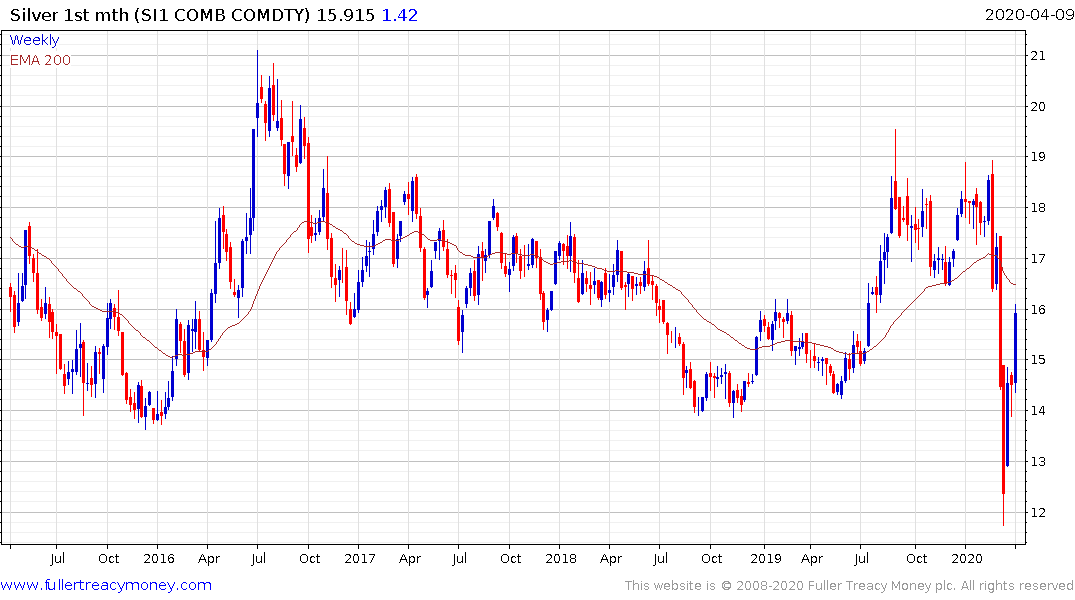This screenshot has height=600, width=1075.
Task: Select the x-axis label 2016
Action: [159, 558]
